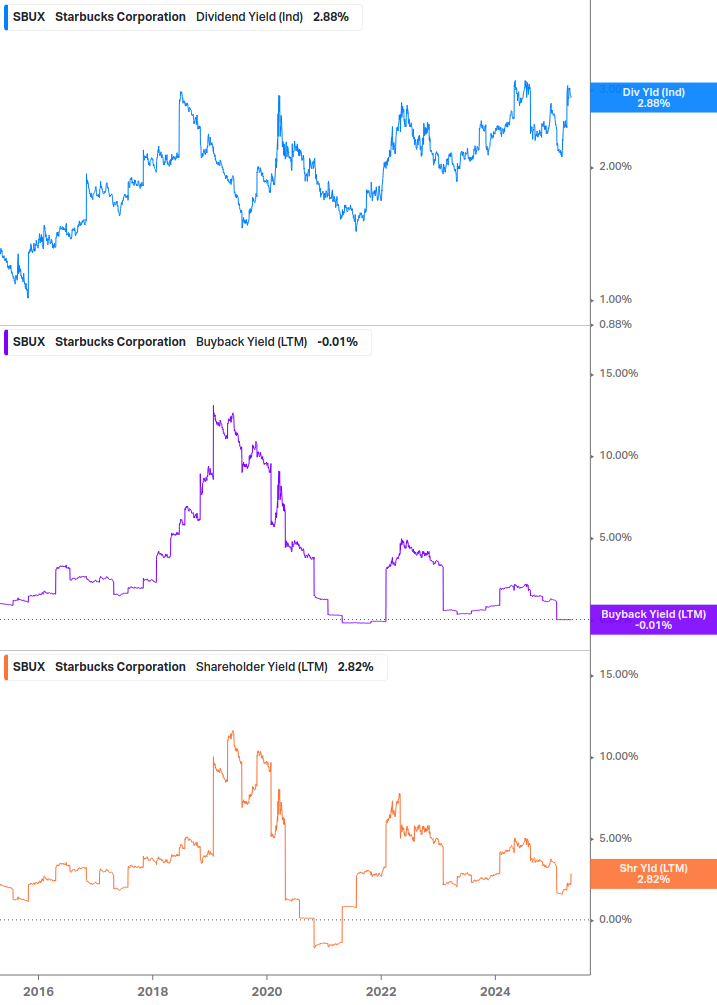717x1005 pixels.
Task: Click the 2.00% tick on the dividend yield axis
Action: tap(615, 167)
